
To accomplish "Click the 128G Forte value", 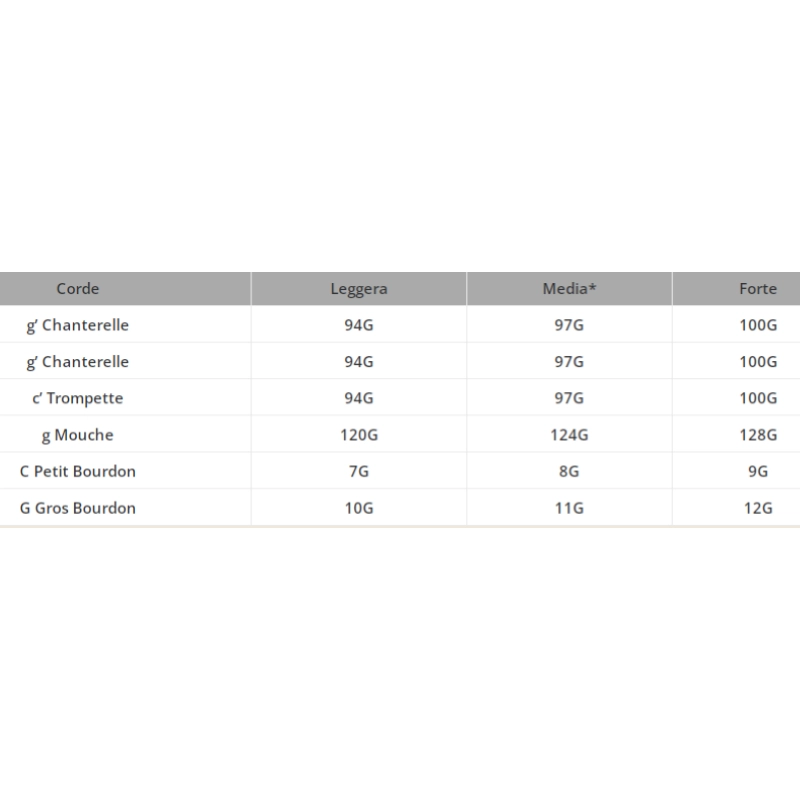I will coord(757,435).
